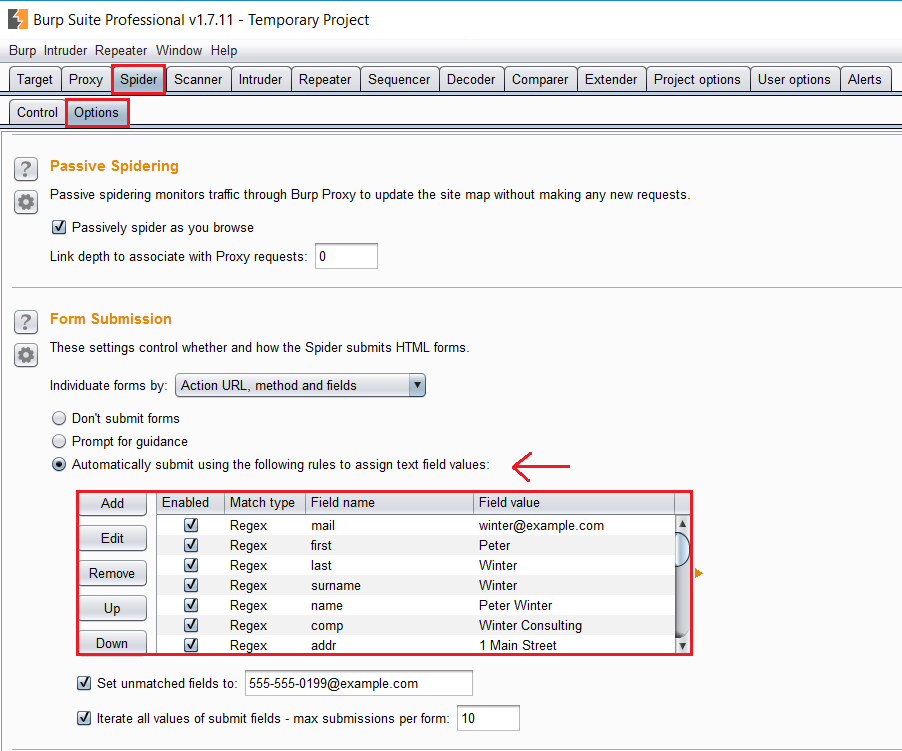
Task: Open the Passive Spidering gear settings icon
Action: pos(26,202)
